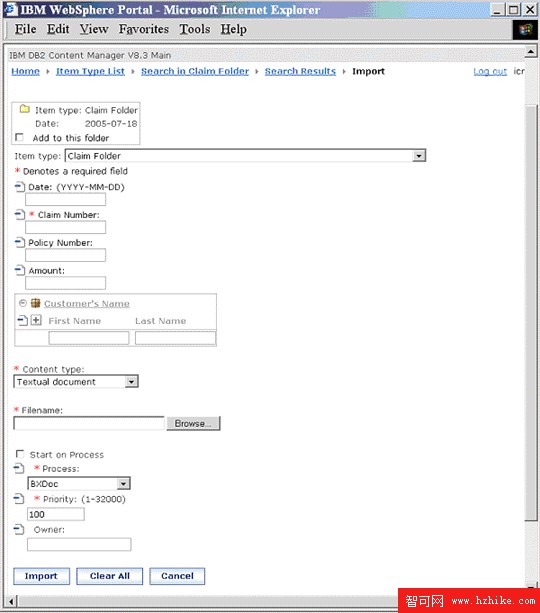Image resolution: width=540 pixels, height=613 pixels.
Task: Click the plus icon to add name row
Action: (x=36, y=320)
